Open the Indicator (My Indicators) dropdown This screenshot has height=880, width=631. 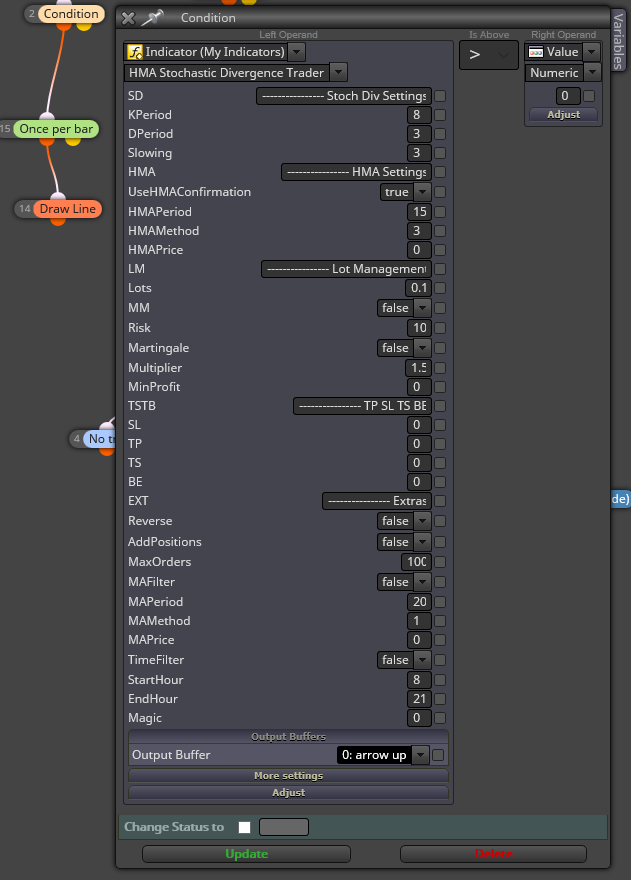[297, 52]
